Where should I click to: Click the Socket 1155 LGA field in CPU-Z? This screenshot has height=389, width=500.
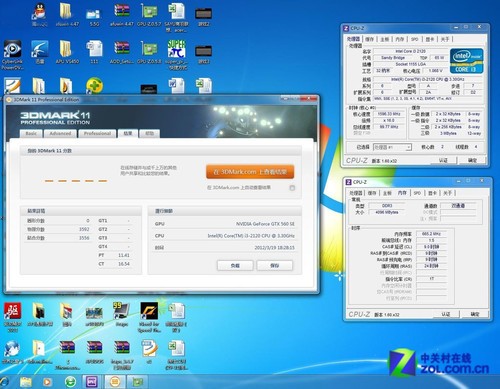pos(410,64)
